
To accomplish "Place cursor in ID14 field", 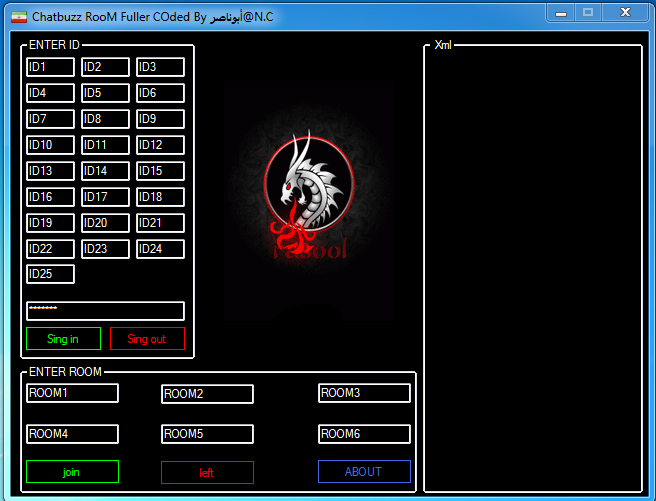I will point(105,171).
